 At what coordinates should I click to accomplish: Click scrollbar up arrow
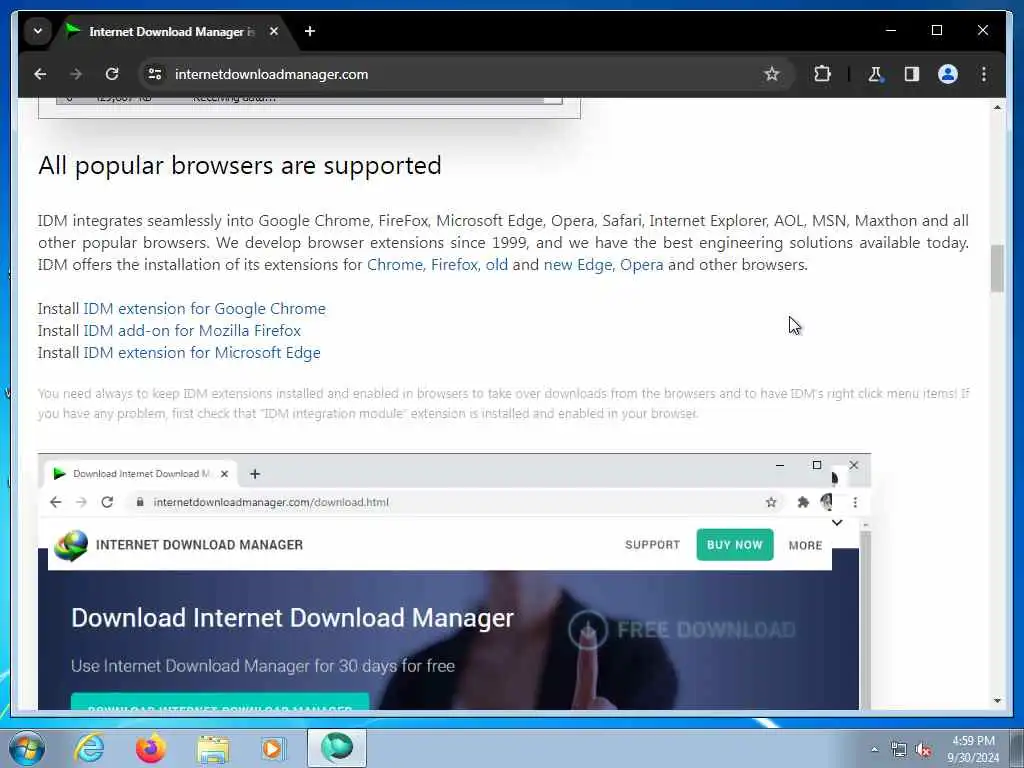997,107
